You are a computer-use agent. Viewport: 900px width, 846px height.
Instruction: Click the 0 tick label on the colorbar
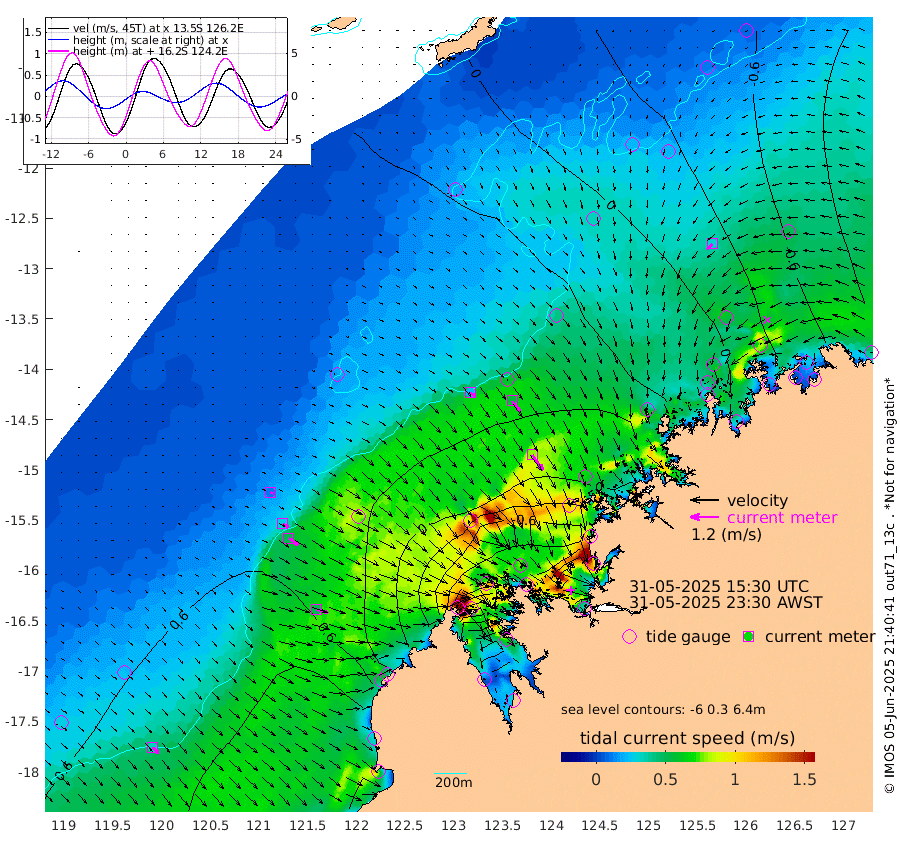(x=596, y=779)
